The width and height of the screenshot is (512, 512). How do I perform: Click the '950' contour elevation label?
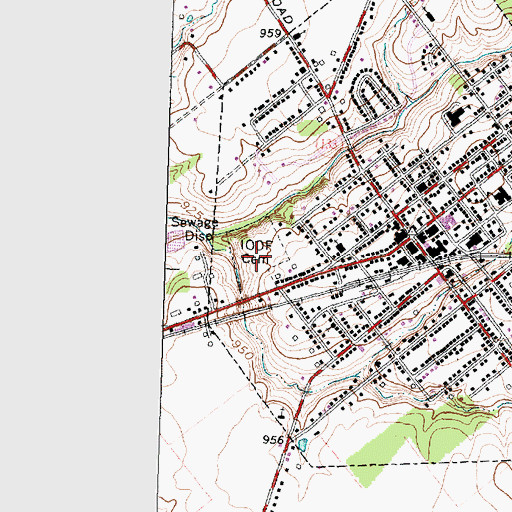(242, 349)
